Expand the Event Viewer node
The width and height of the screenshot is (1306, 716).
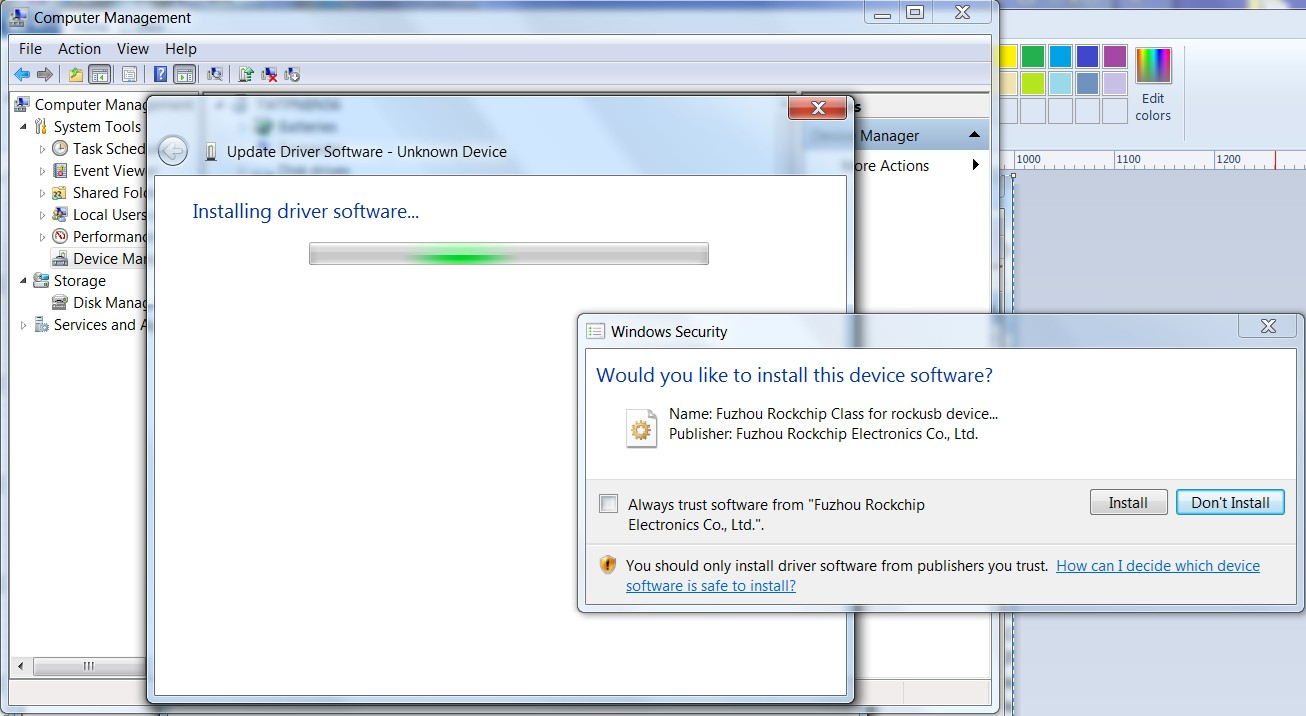tap(42, 171)
